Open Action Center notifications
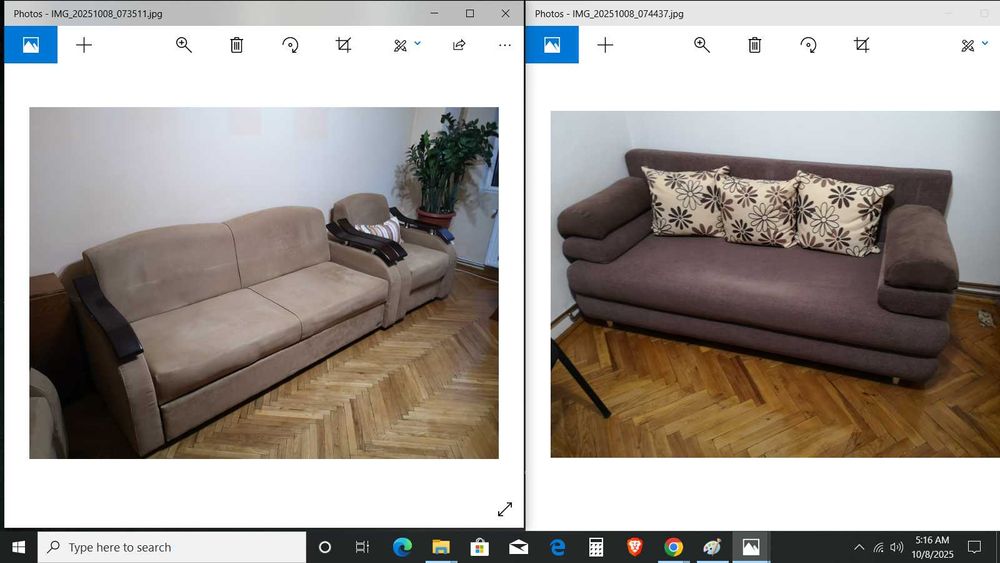 point(974,547)
